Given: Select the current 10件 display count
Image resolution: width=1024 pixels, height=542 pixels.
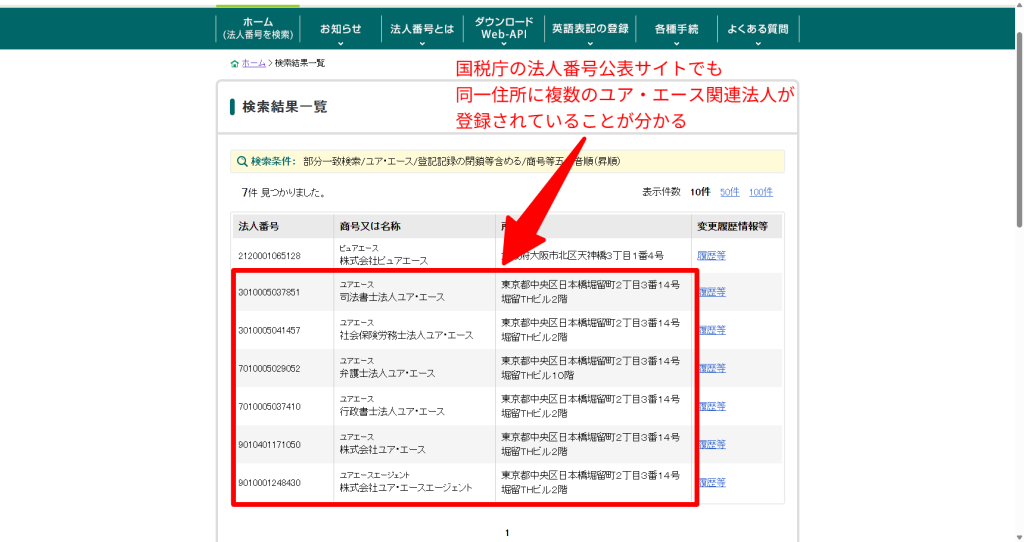Looking at the screenshot, I should pyautogui.click(x=700, y=192).
